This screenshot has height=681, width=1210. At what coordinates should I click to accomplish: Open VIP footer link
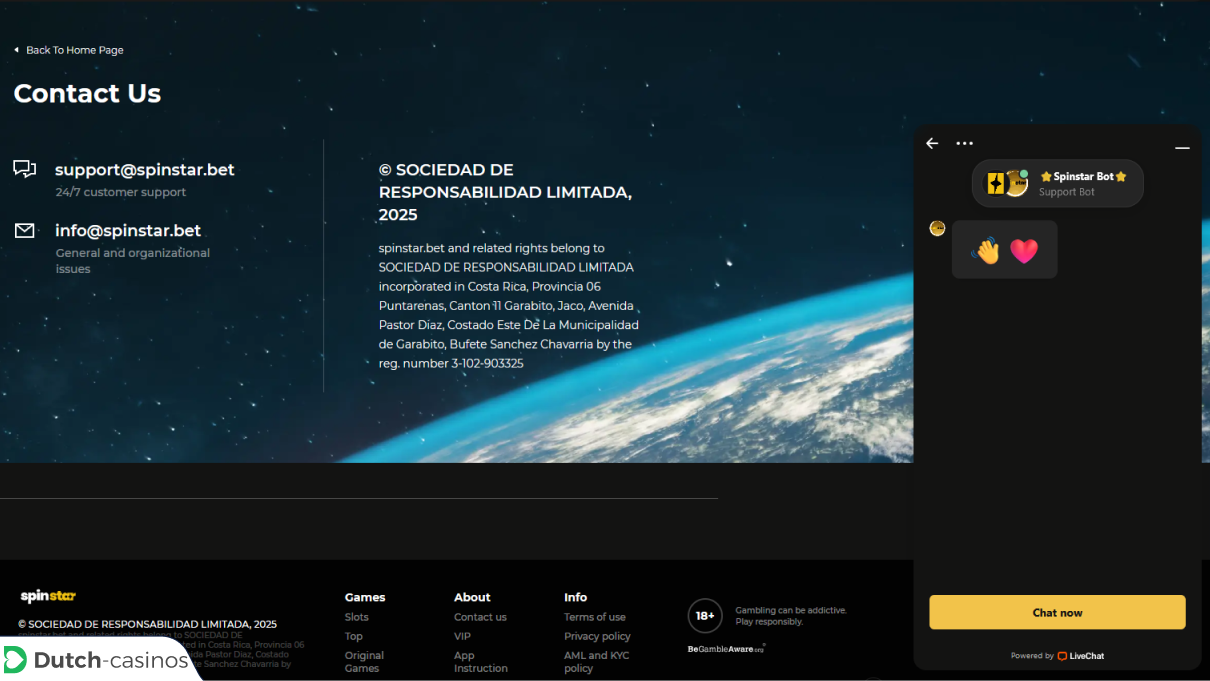pyautogui.click(x=462, y=636)
